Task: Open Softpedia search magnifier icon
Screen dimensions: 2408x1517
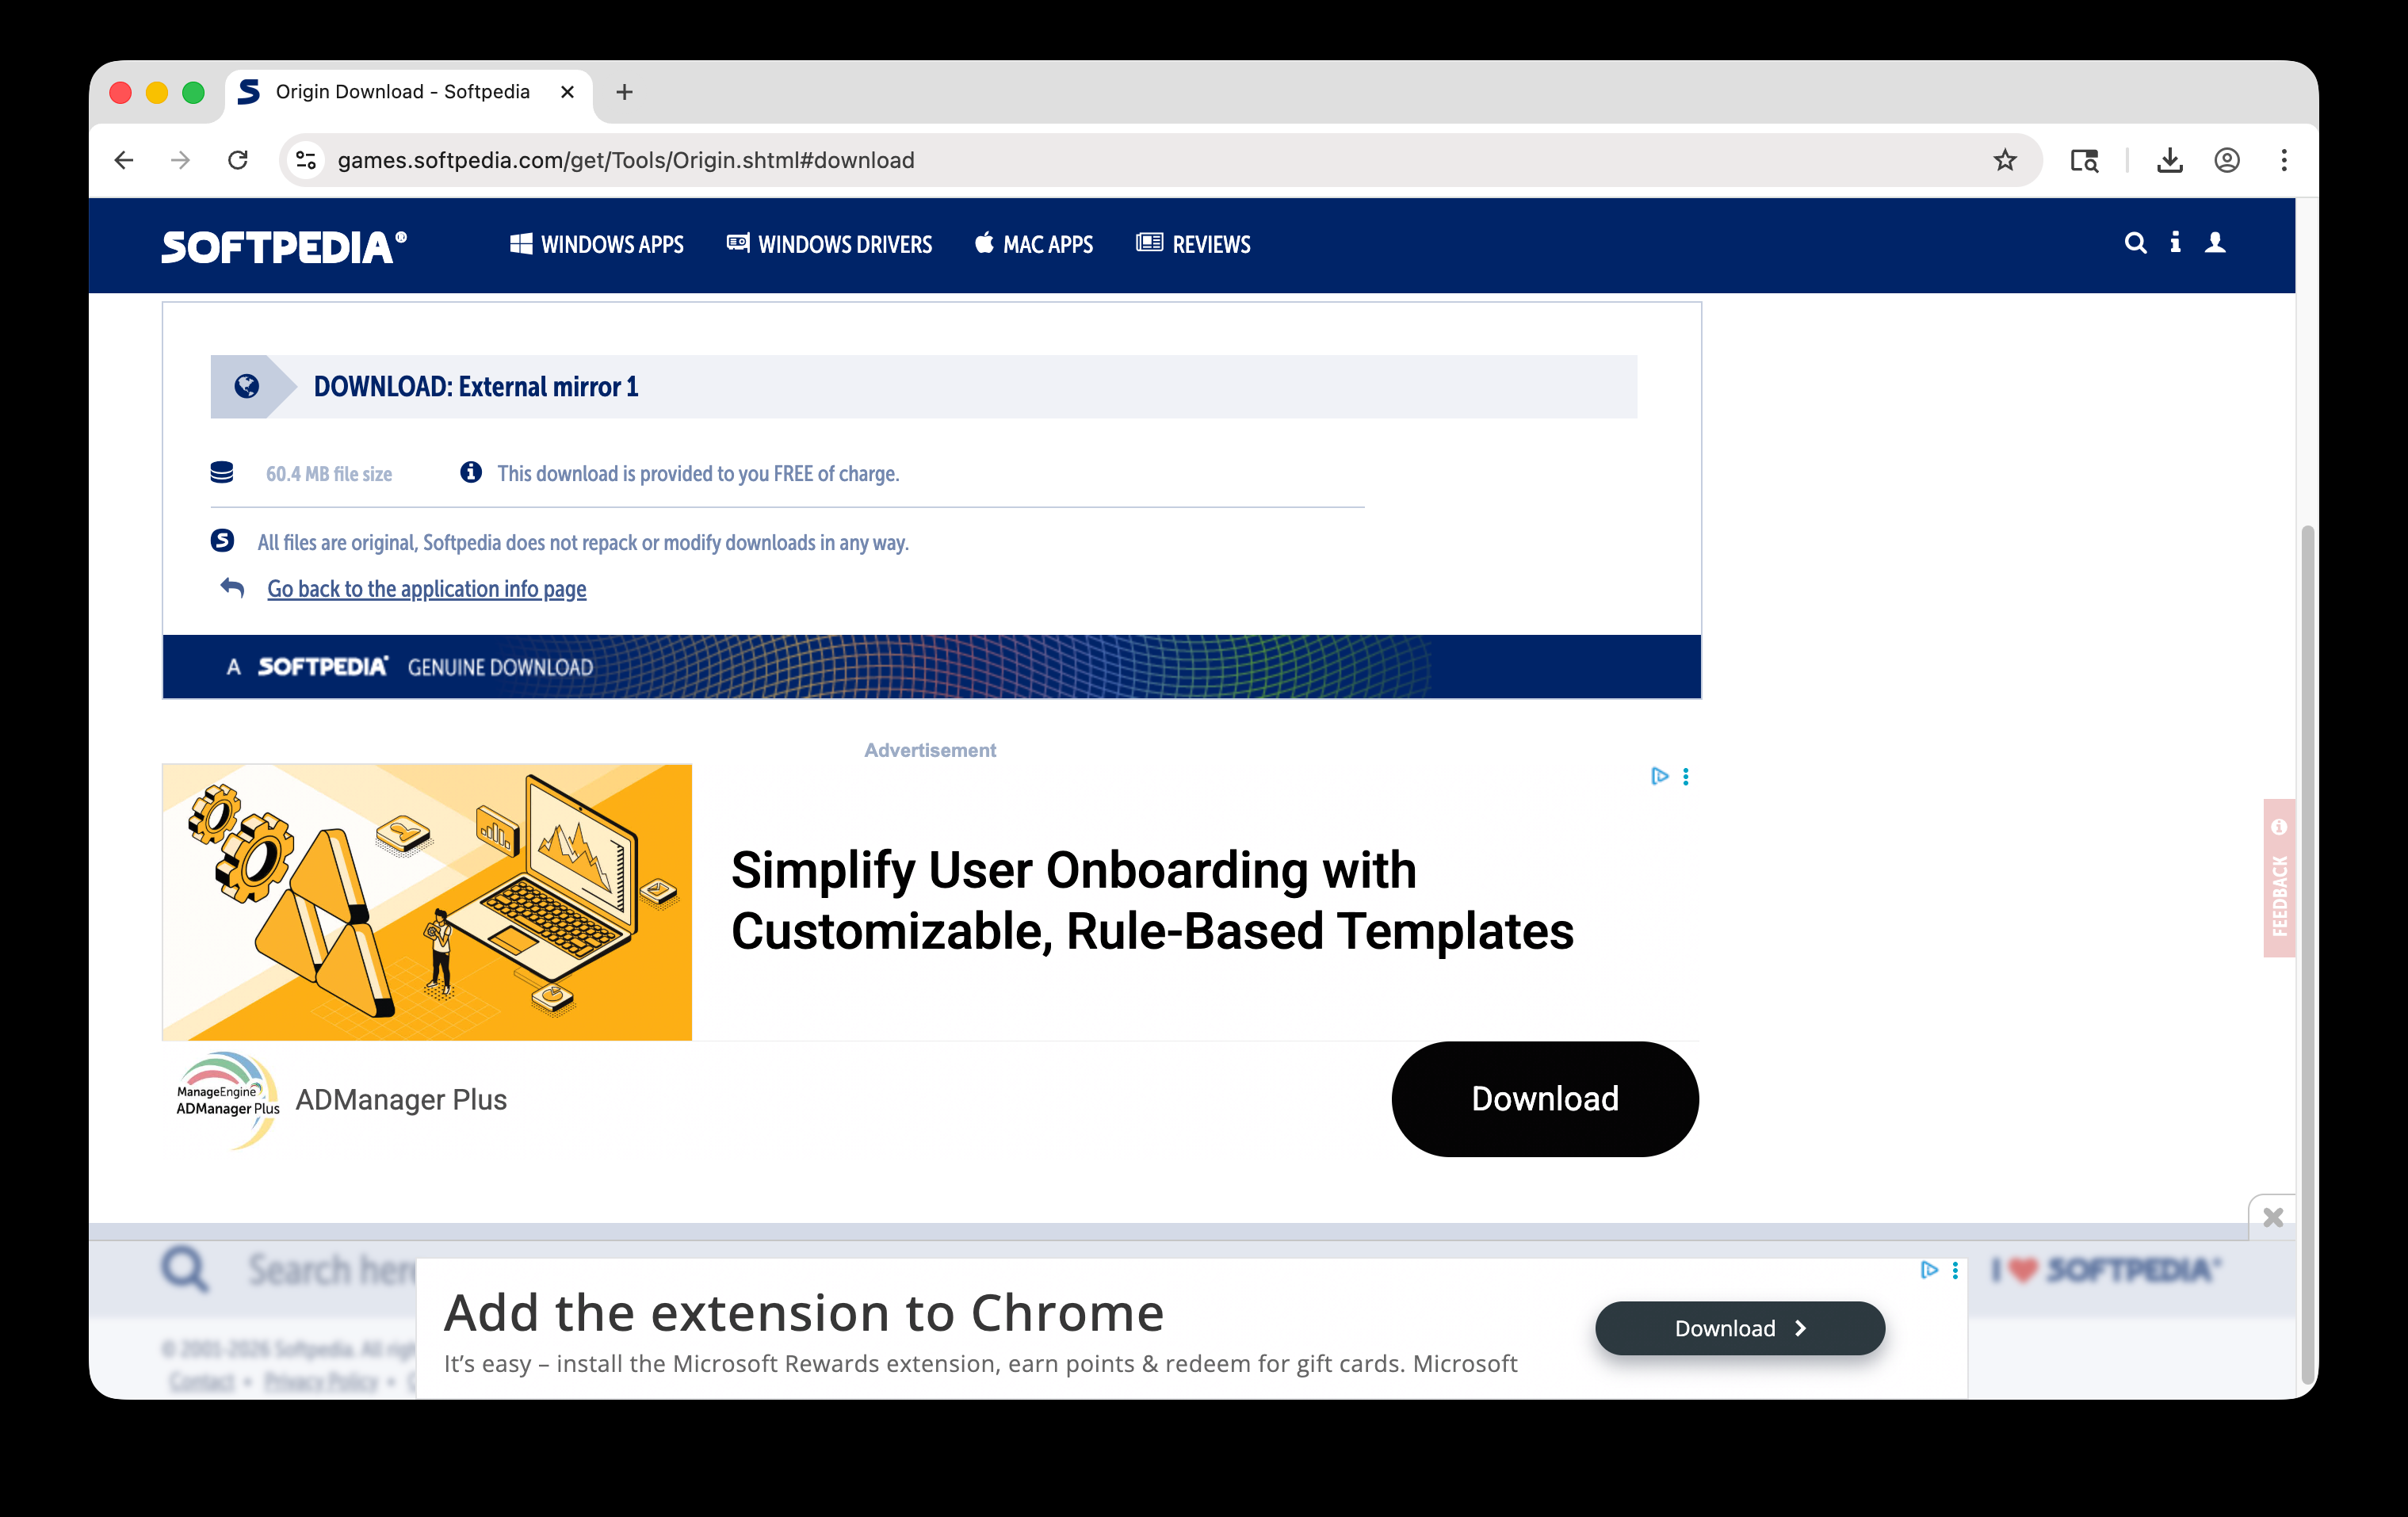Action: [x=2135, y=243]
